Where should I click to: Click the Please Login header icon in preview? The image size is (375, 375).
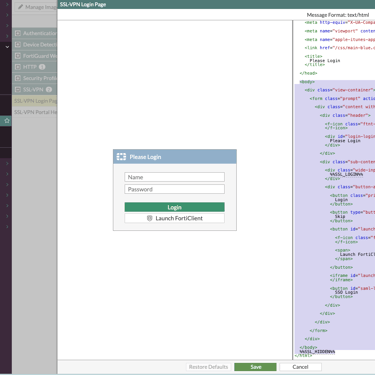coord(121,157)
